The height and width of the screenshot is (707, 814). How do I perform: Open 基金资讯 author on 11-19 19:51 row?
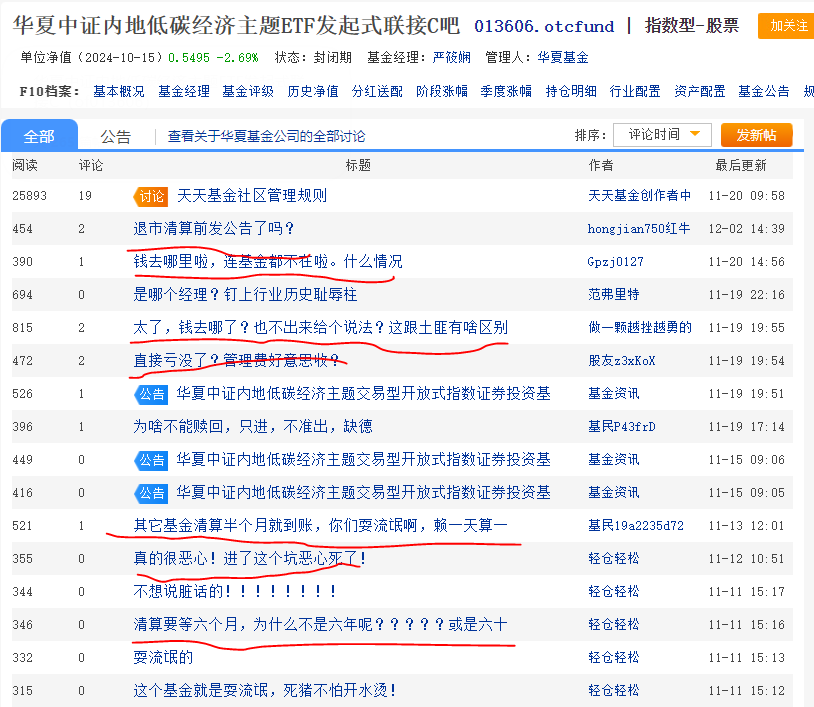(614, 393)
